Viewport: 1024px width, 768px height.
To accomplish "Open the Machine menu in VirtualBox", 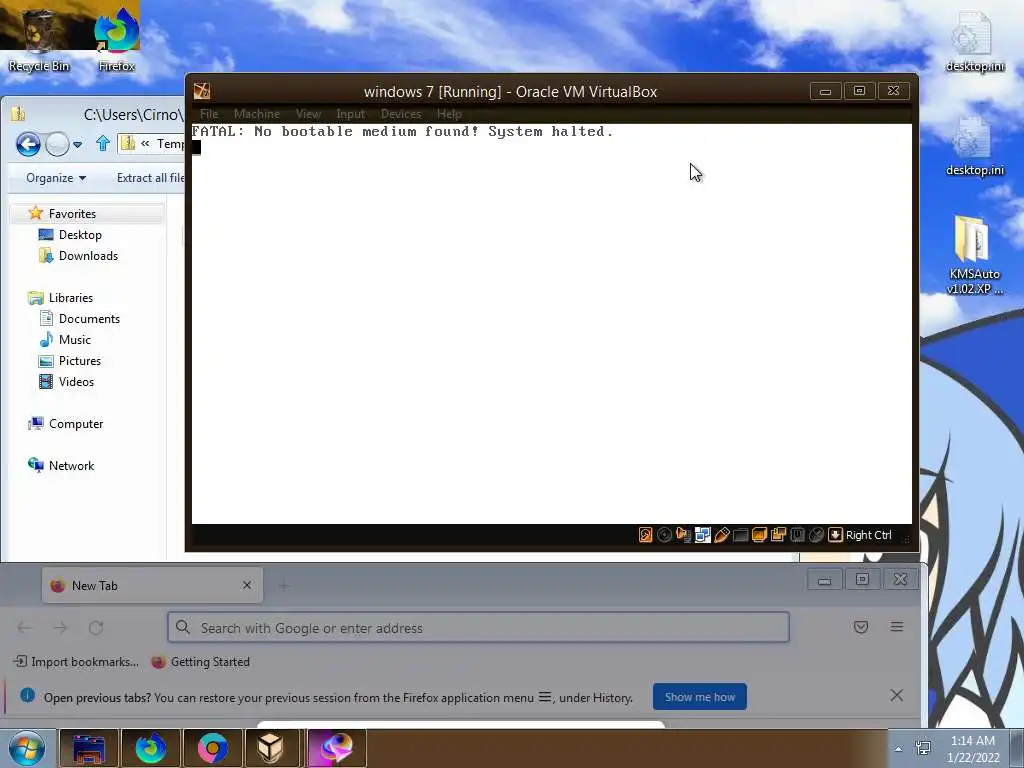I will (x=257, y=114).
